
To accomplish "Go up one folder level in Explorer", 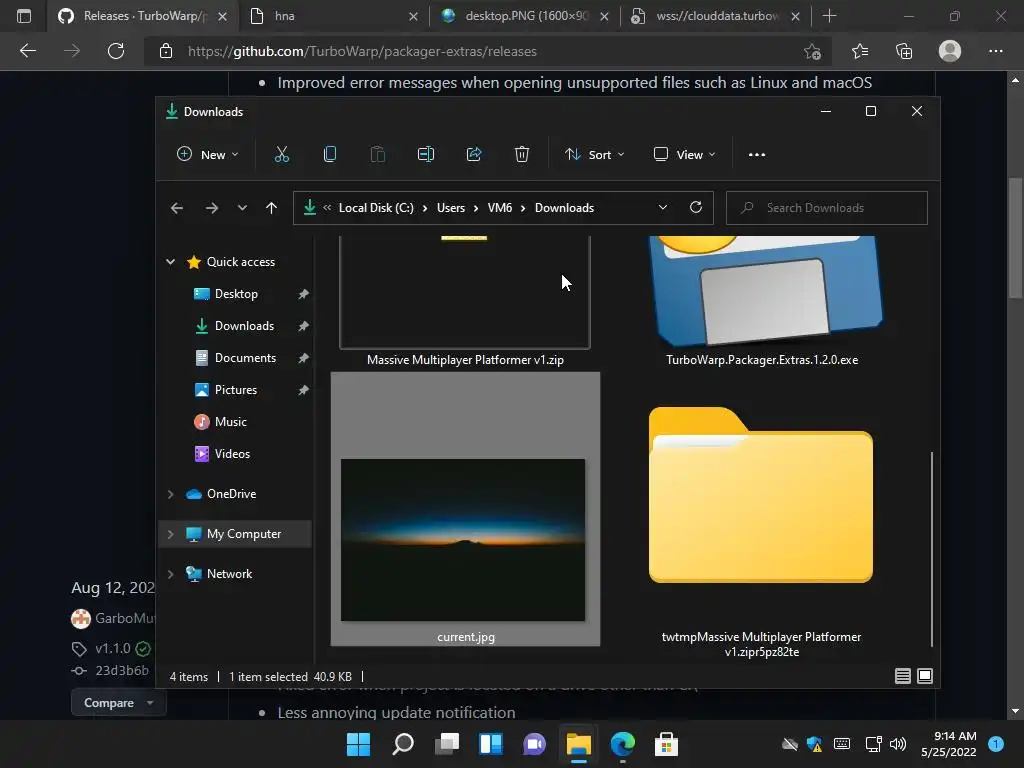I will click(272, 208).
